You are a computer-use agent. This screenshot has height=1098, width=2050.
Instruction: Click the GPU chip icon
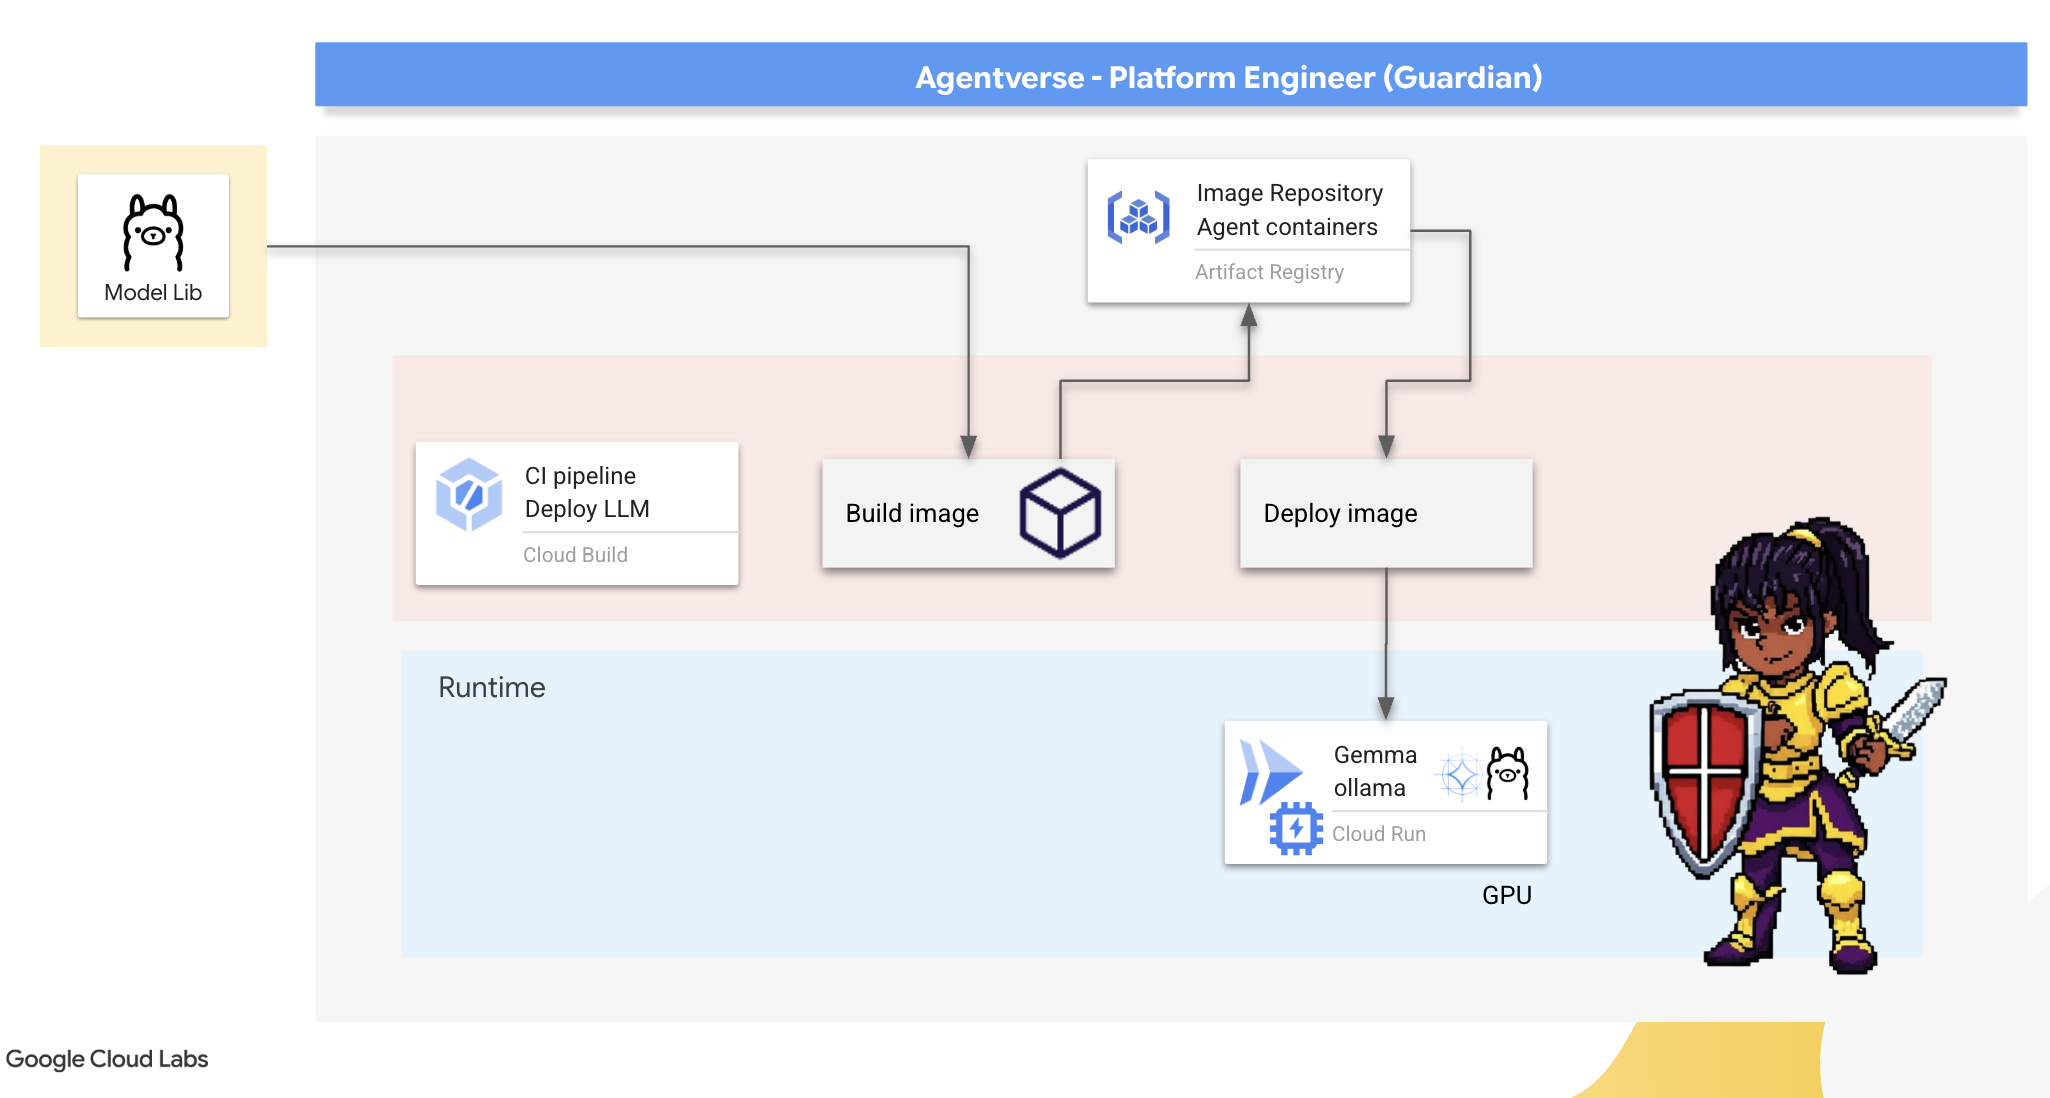(1296, 828)
